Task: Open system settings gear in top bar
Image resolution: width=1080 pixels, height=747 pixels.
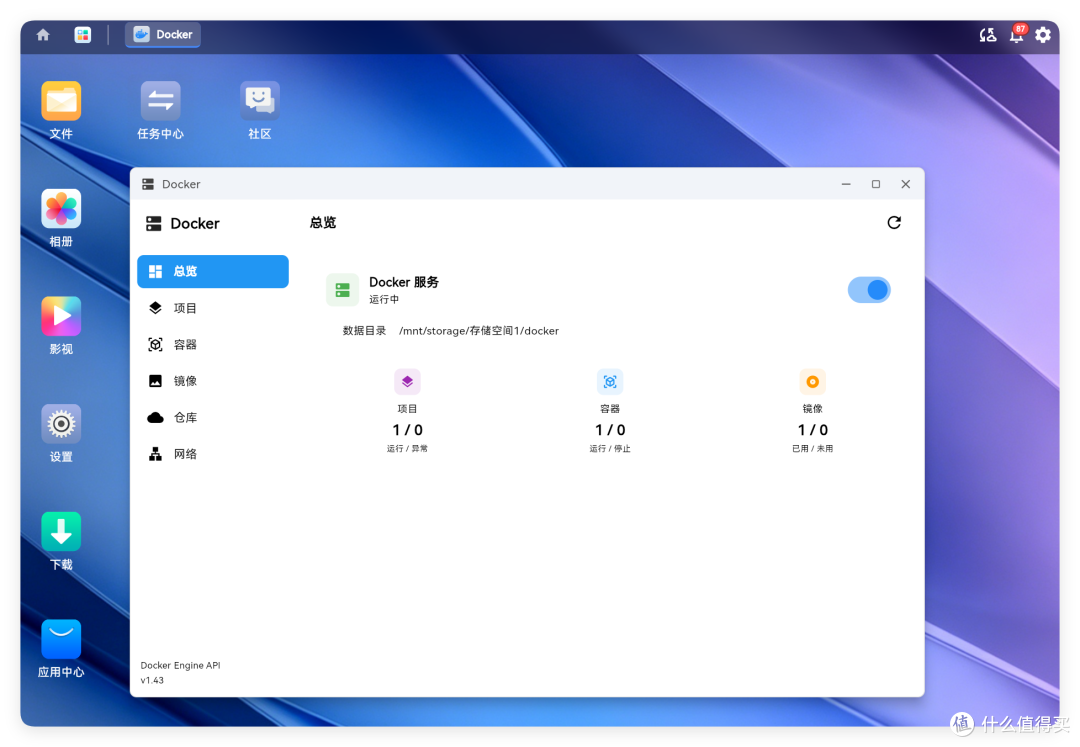Action: tap(1043, 34)
